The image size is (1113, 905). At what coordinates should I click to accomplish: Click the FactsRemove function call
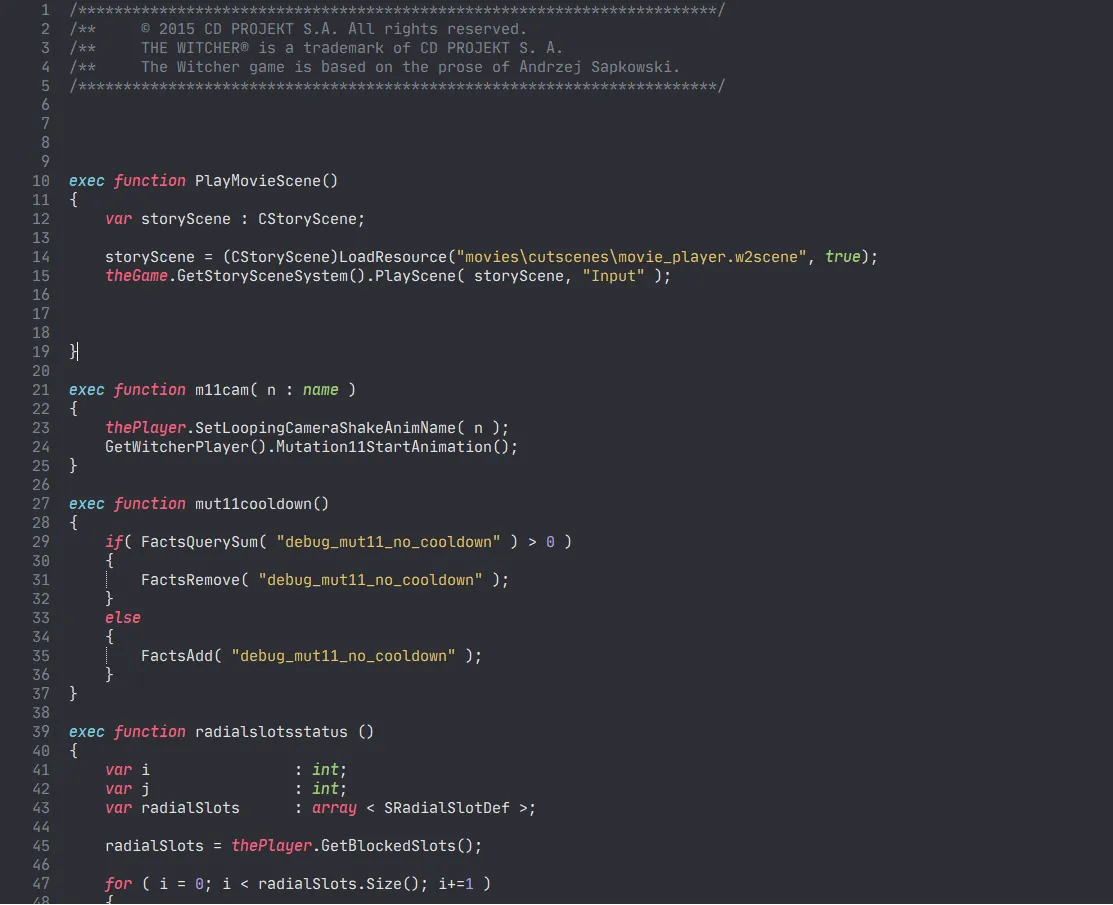click(187, 579)
